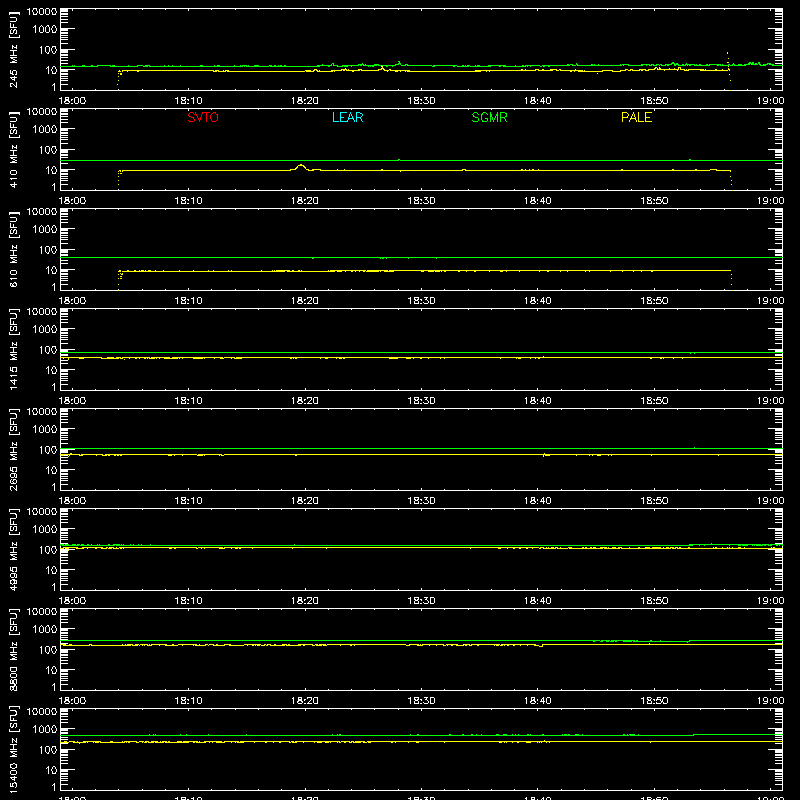Select the yellow PALE legend label

(x=636, y=117)
